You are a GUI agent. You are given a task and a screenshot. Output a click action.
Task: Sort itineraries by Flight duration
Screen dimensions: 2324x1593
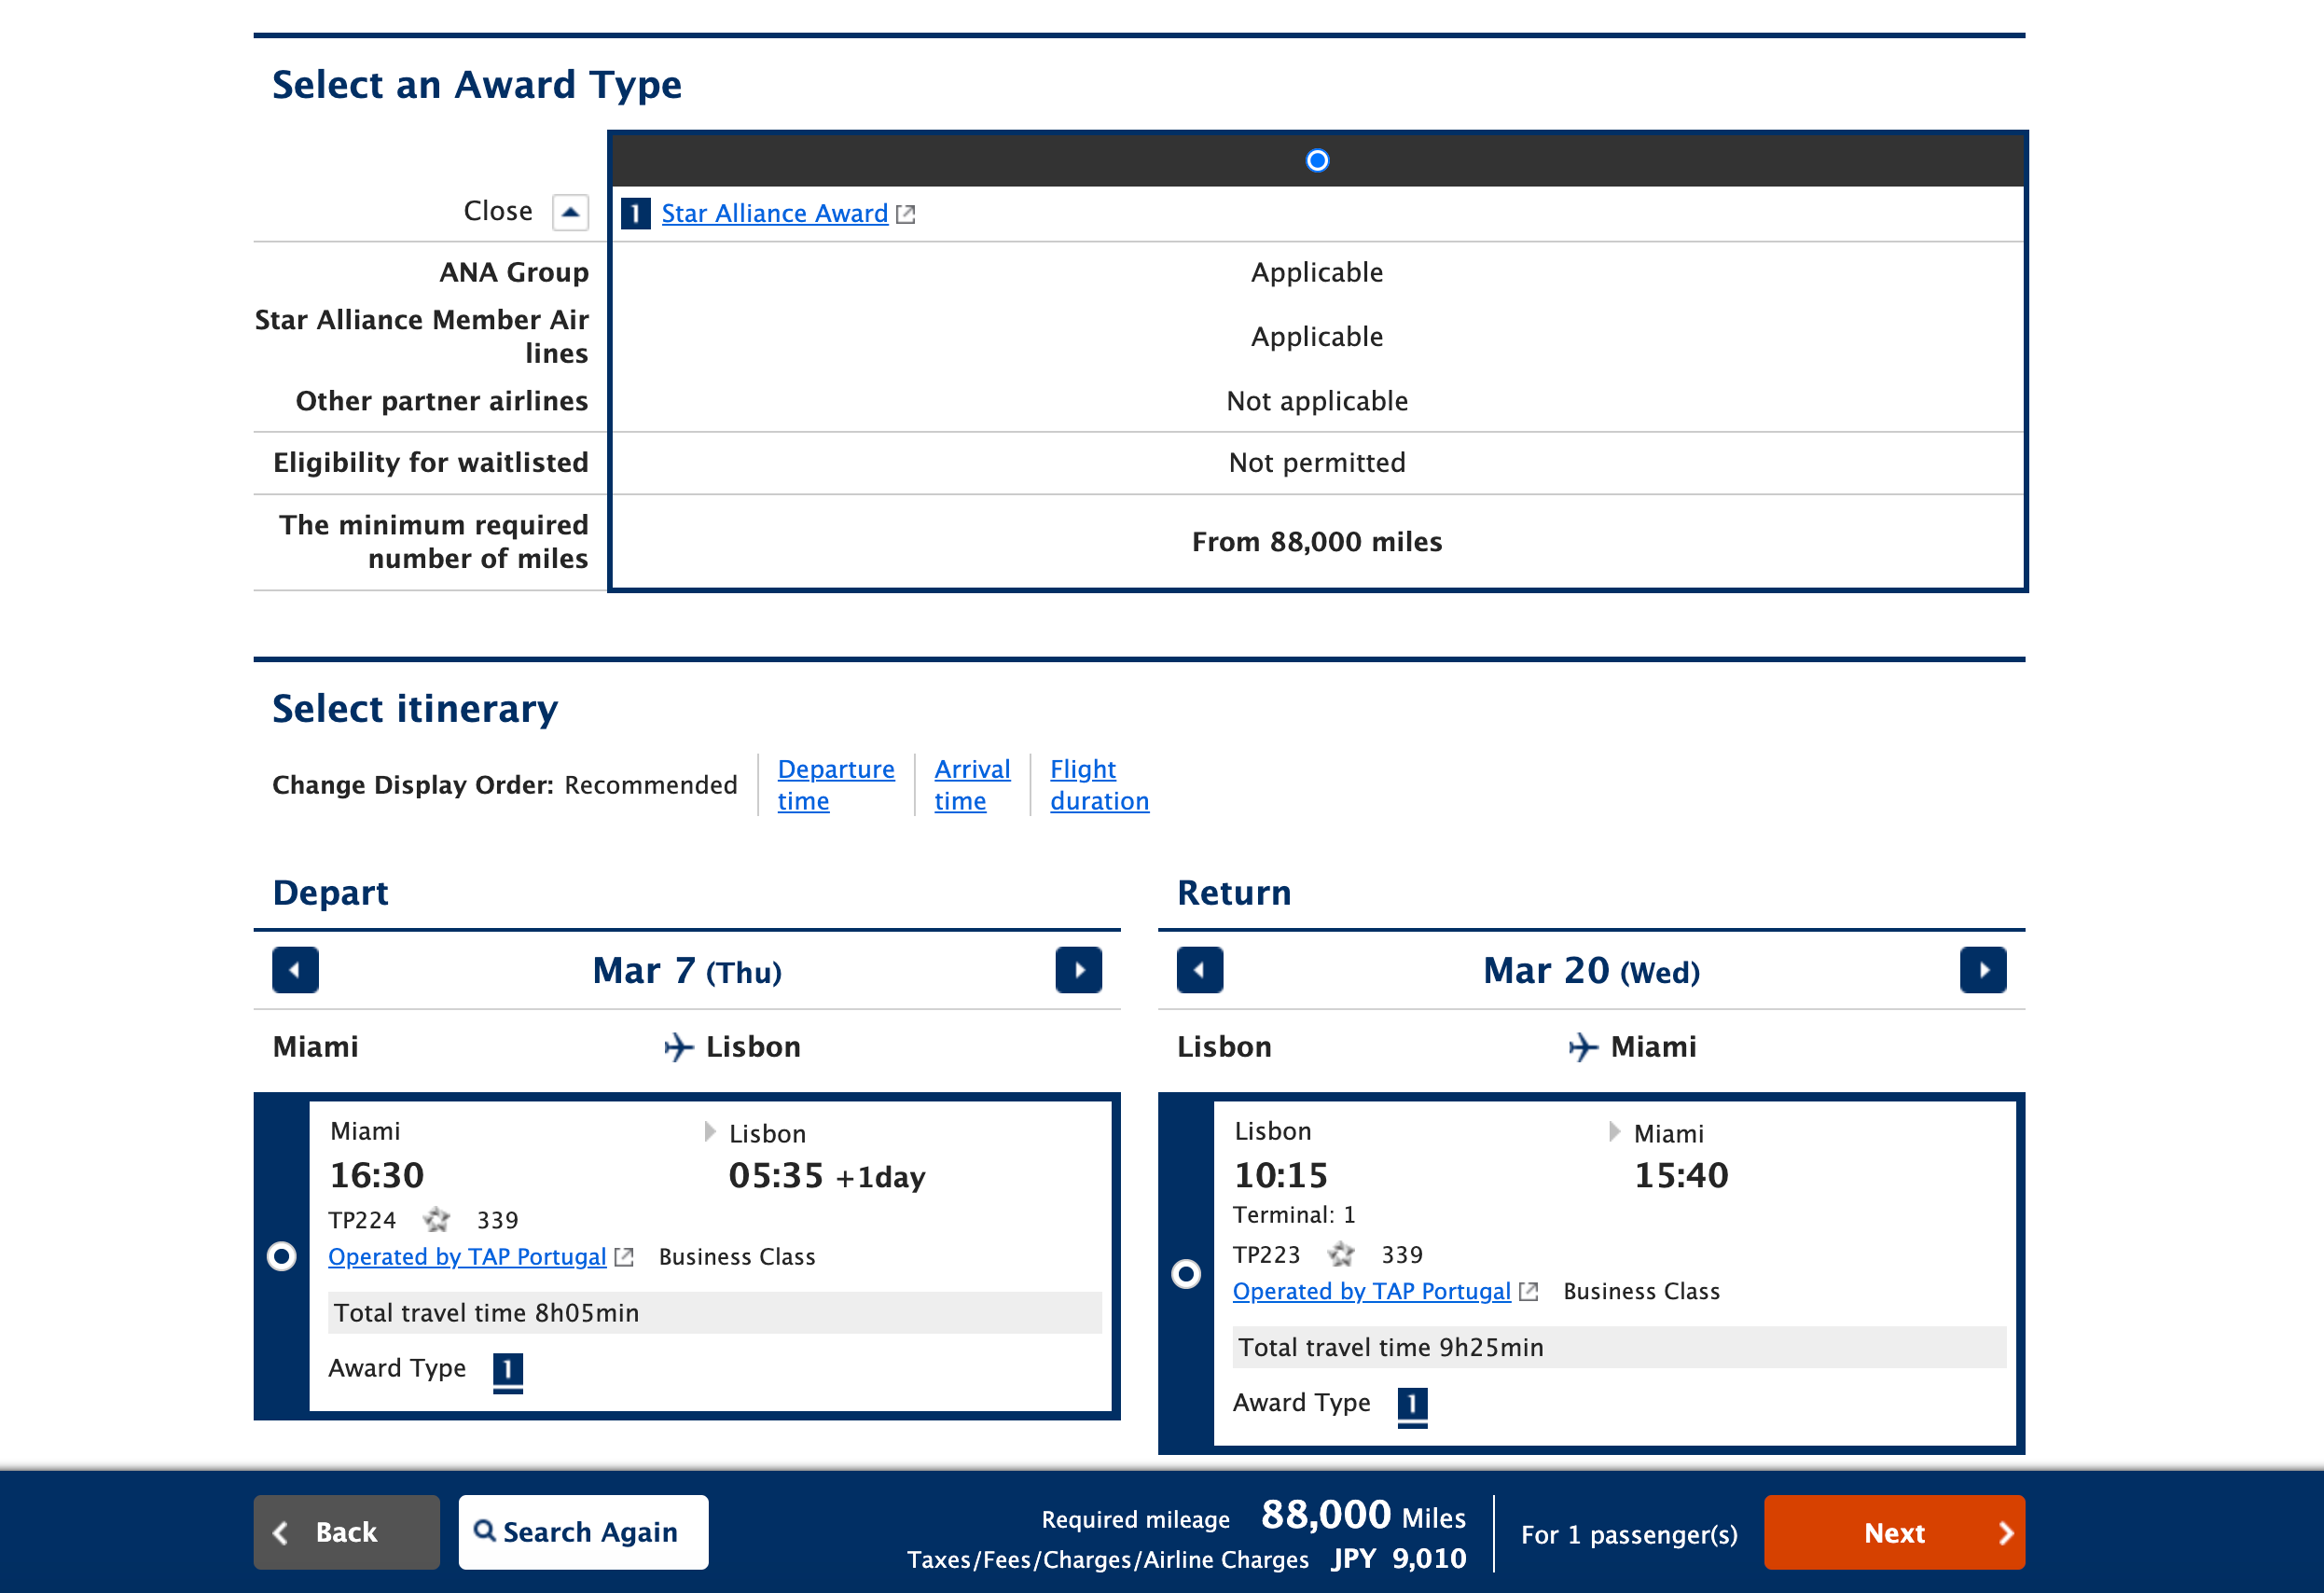pos(1099,784)
